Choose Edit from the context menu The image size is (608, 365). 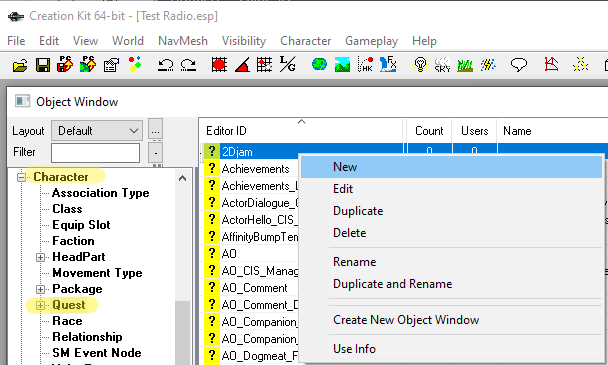(452, 189)
